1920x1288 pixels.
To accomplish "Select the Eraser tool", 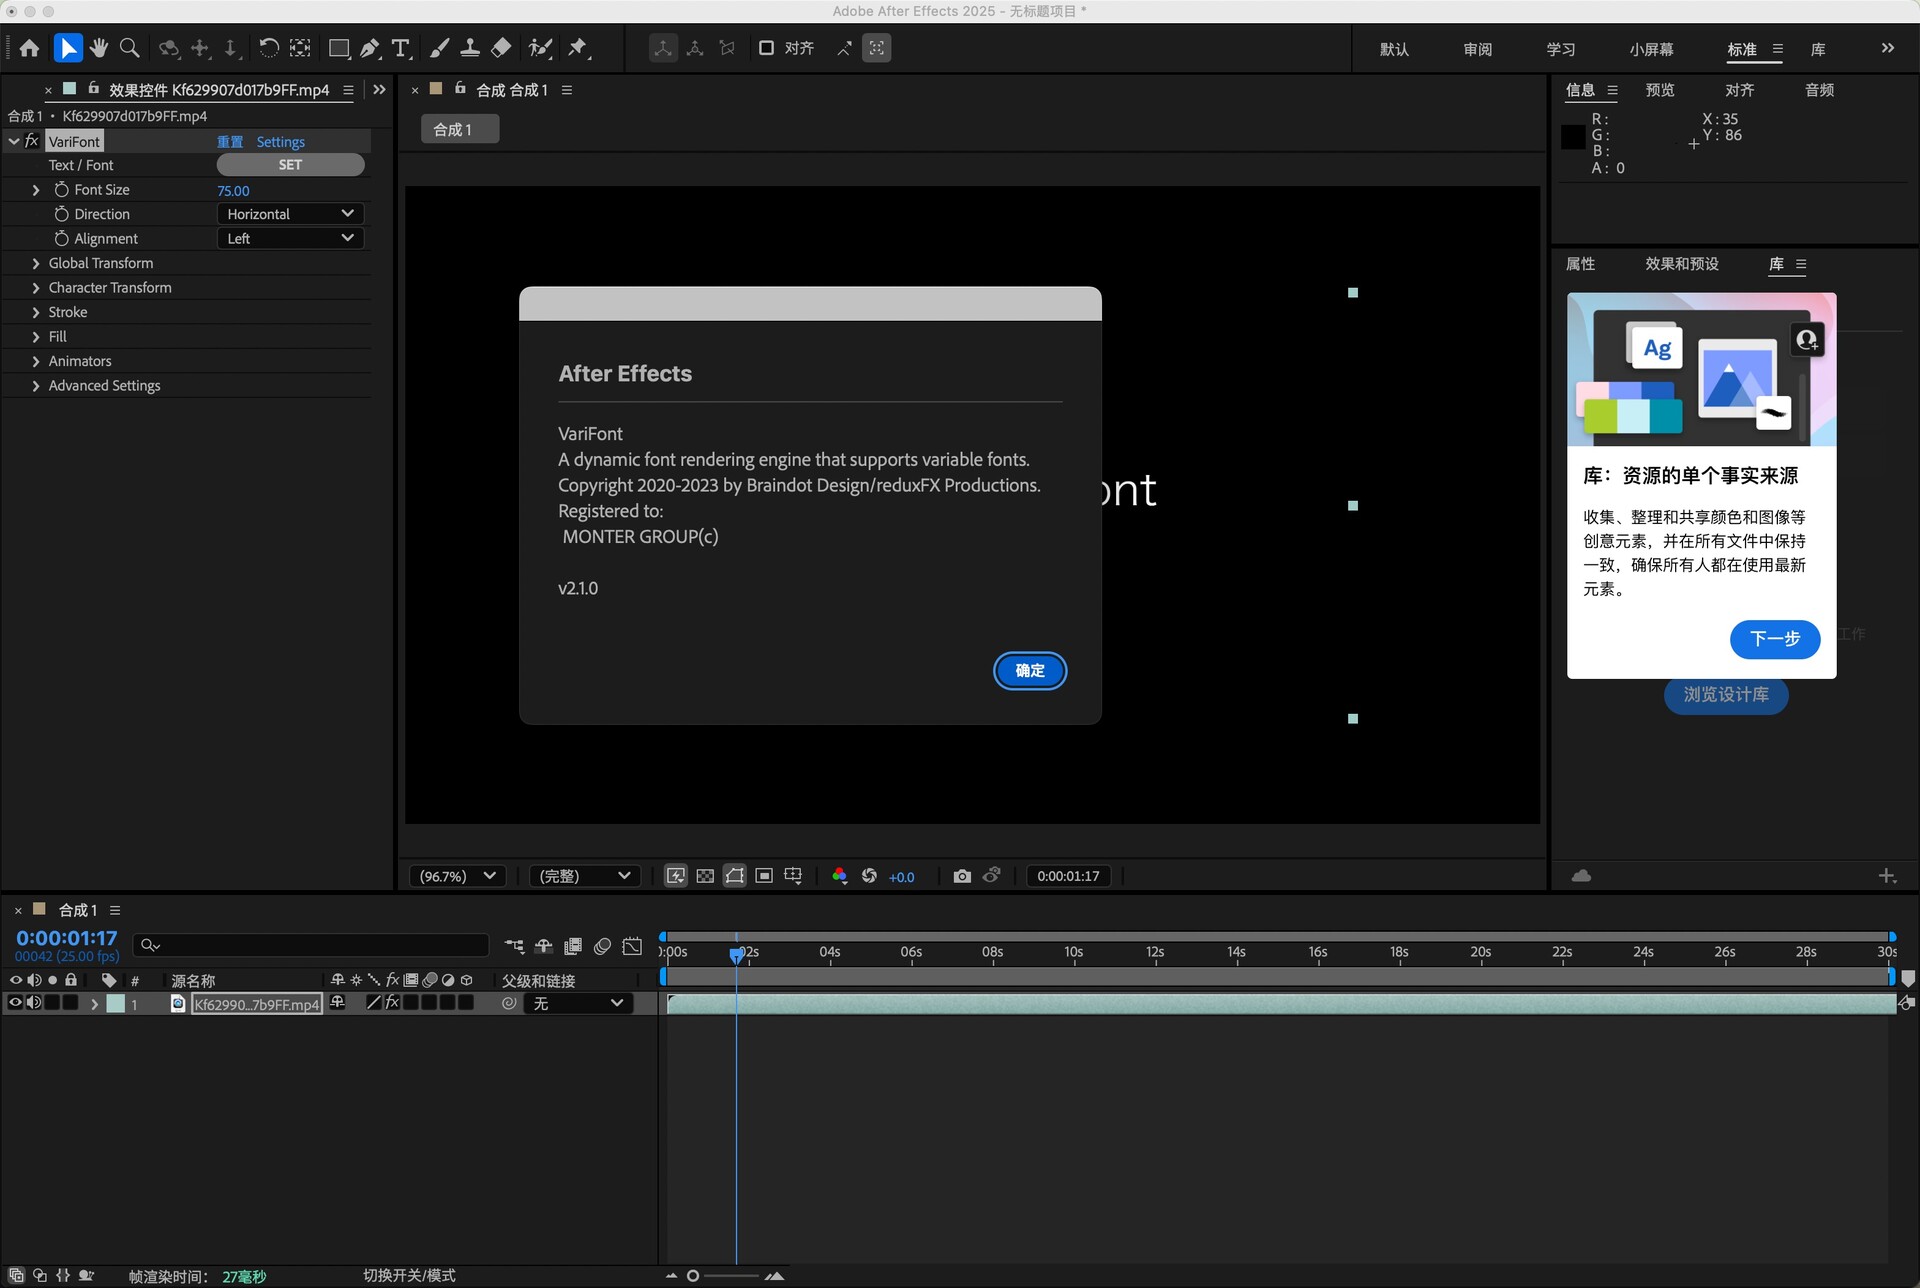I will click(501, 48).
